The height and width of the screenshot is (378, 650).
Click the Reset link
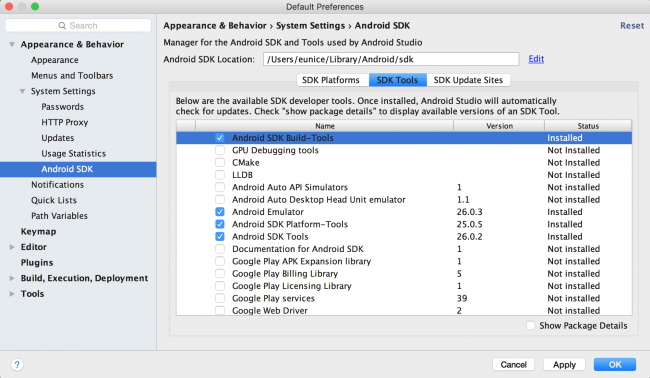632,26
